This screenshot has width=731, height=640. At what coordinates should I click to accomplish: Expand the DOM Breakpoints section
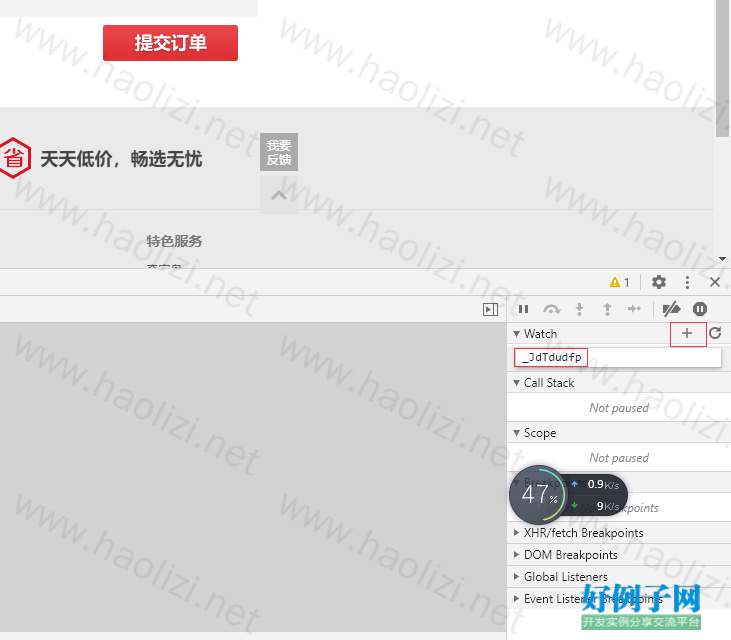[570, 555]
